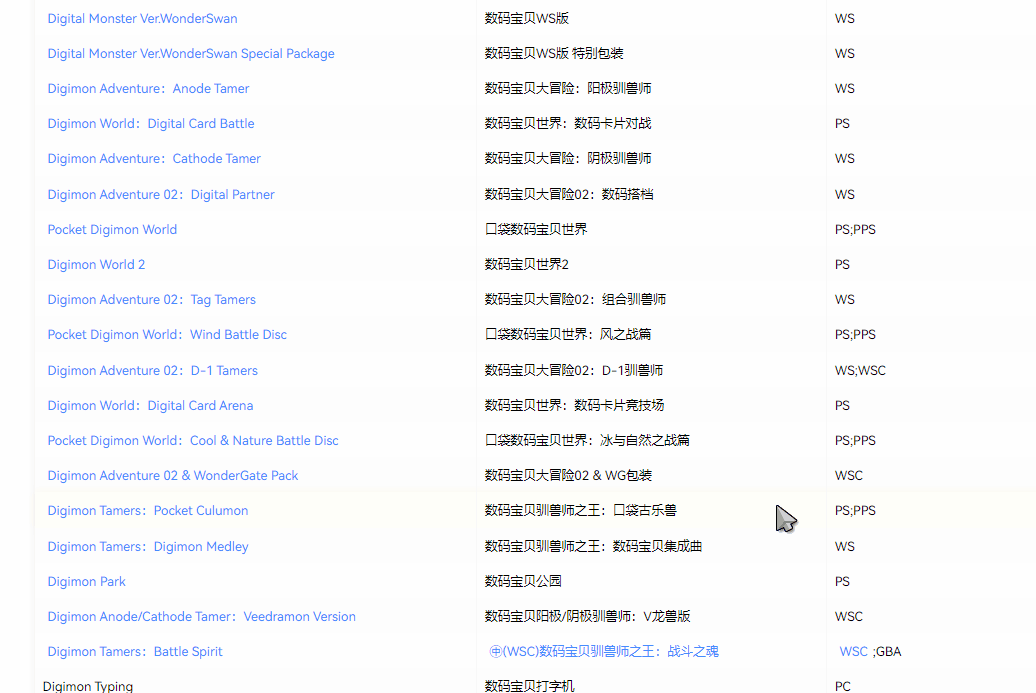Click the PS platform cell for Digimon World 2
Viewport: 1036px width, 693px height.
842,264
